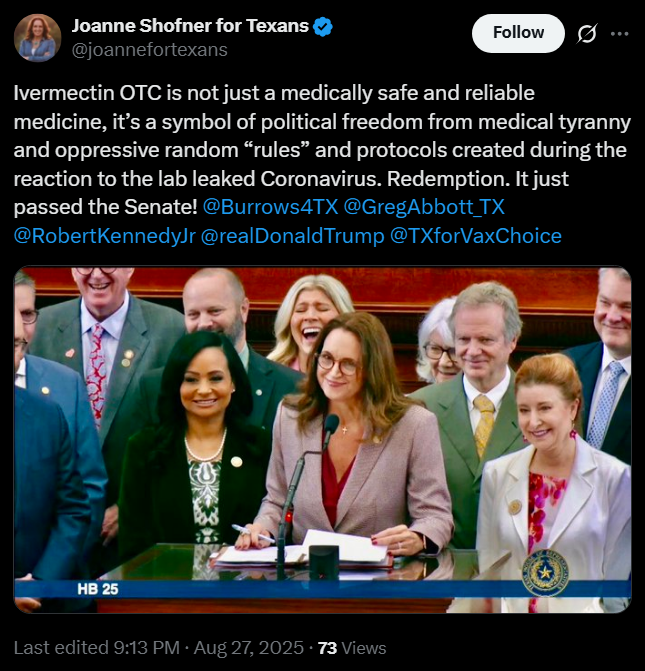Open the display name Joanne Shofner for Texans
This screenshot has width=645, height=671.
(190, 26)
